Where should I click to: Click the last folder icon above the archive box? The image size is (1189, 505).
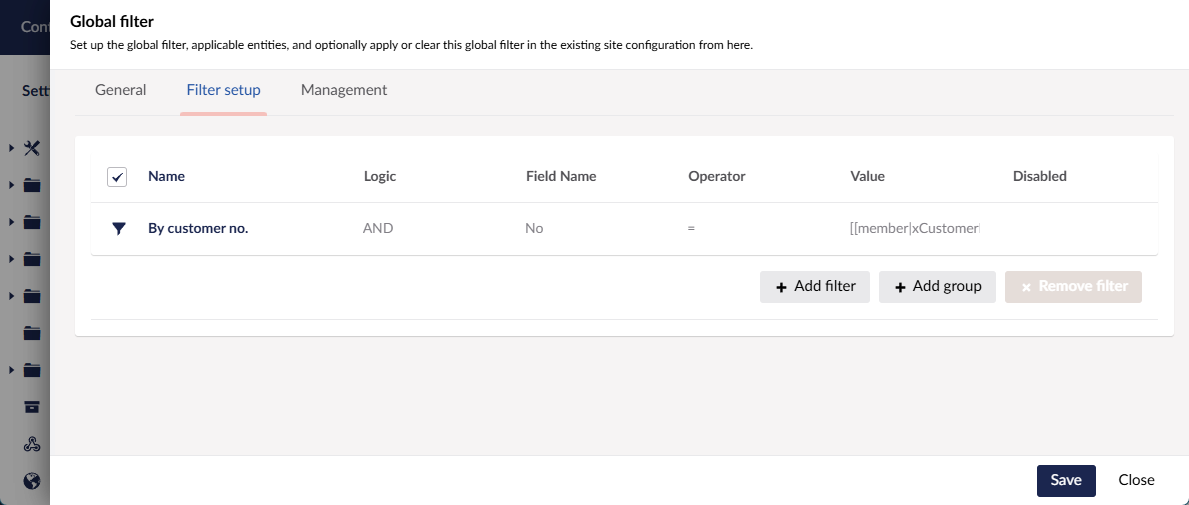point(32,370)
